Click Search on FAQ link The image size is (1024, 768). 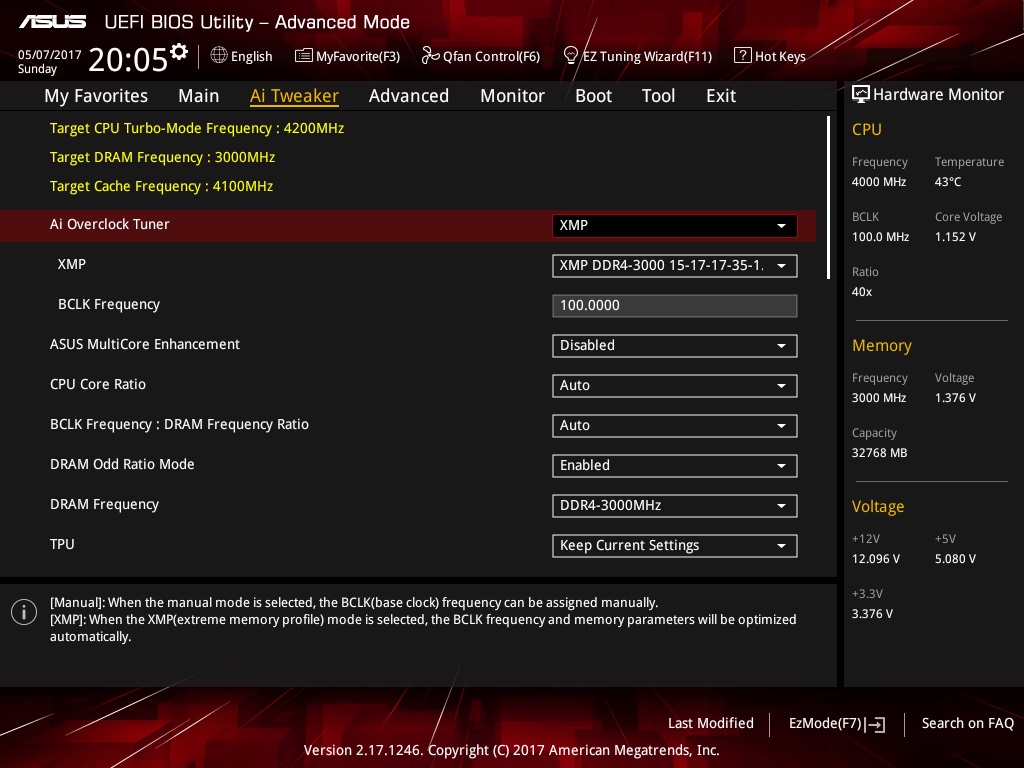tap(967, 724)
